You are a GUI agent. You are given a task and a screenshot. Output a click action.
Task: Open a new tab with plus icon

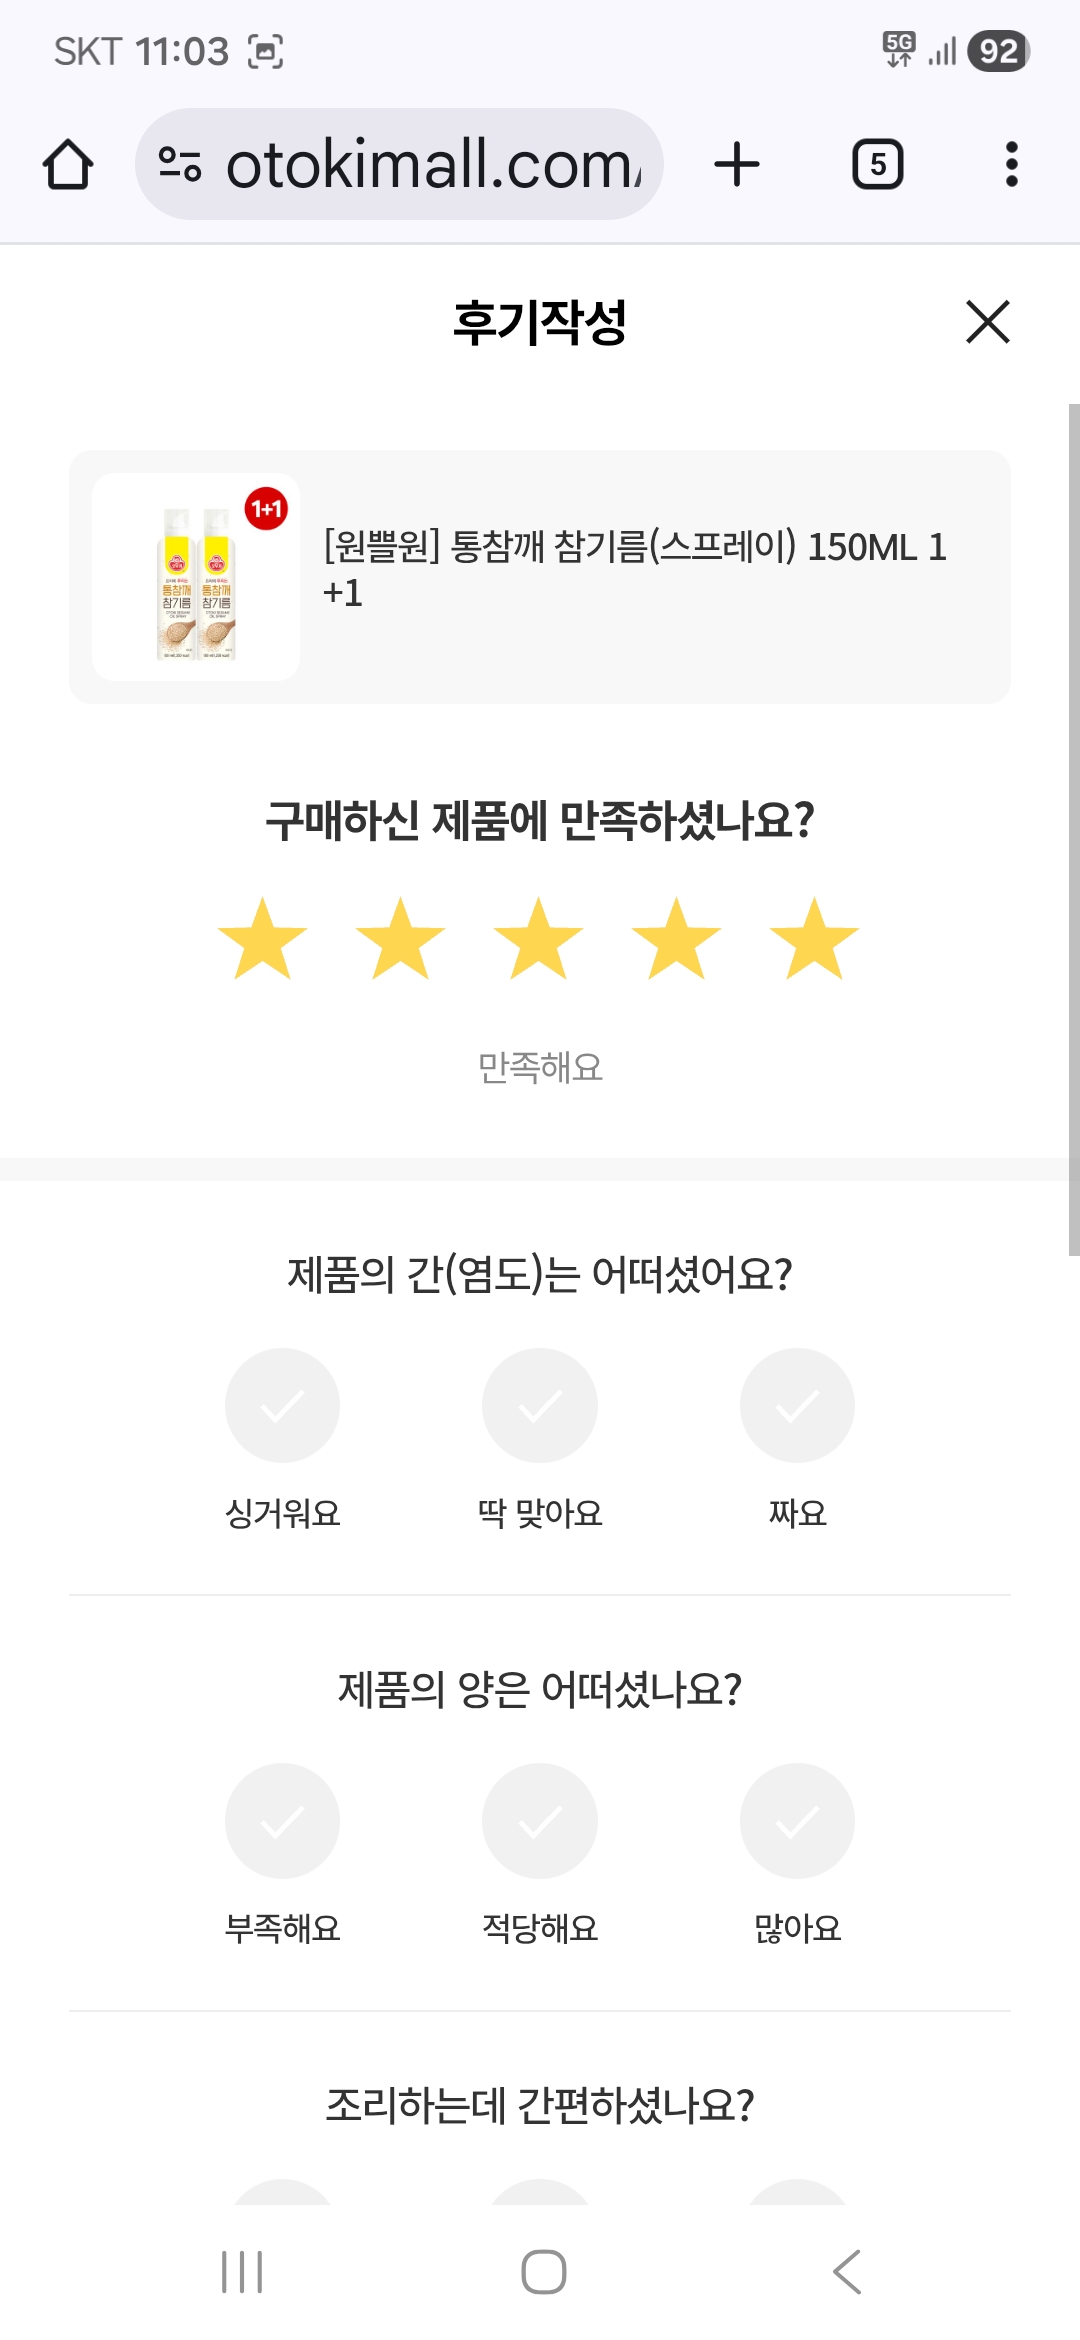[737, 165]
